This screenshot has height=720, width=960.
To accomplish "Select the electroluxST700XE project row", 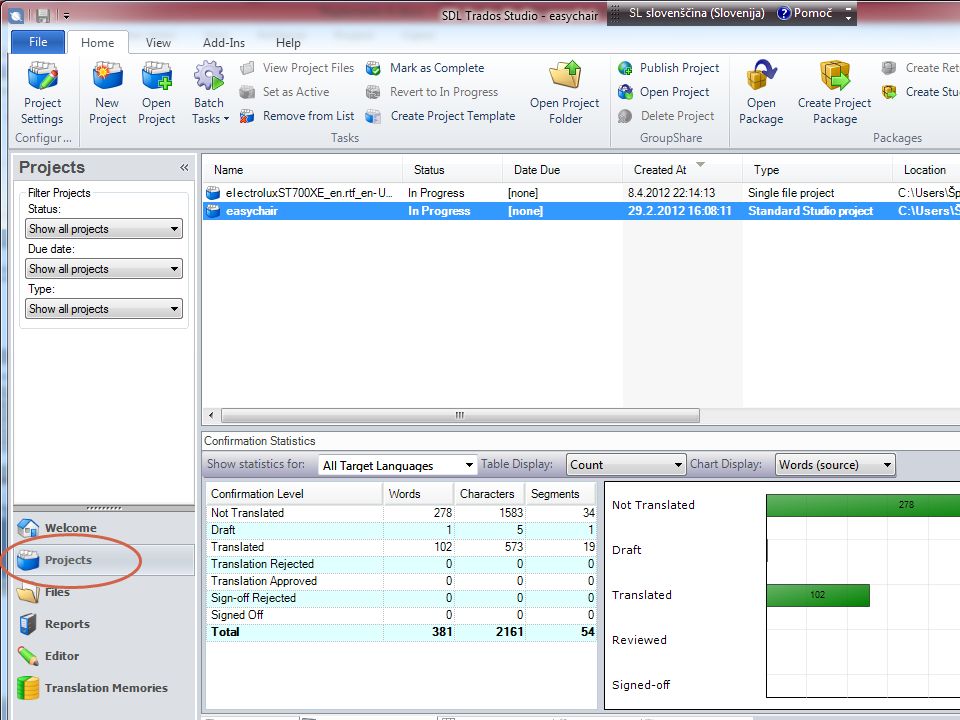I will pyautogui.click(x=582, y=193).
